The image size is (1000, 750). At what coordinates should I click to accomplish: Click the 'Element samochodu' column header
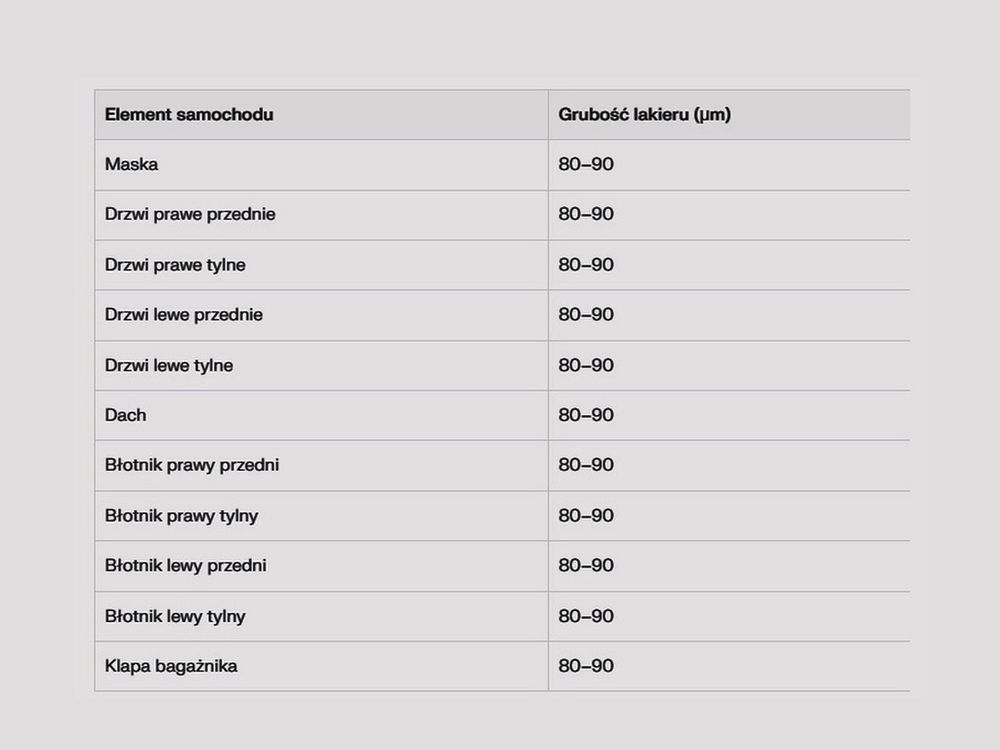321,115
